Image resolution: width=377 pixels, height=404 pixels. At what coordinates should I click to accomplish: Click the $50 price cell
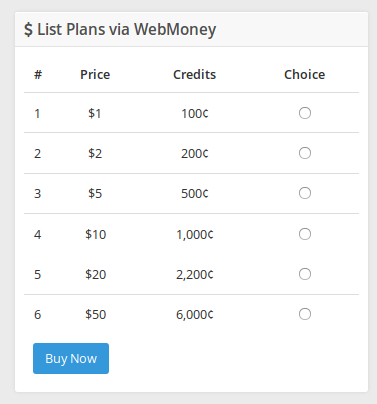coord(95,314)
